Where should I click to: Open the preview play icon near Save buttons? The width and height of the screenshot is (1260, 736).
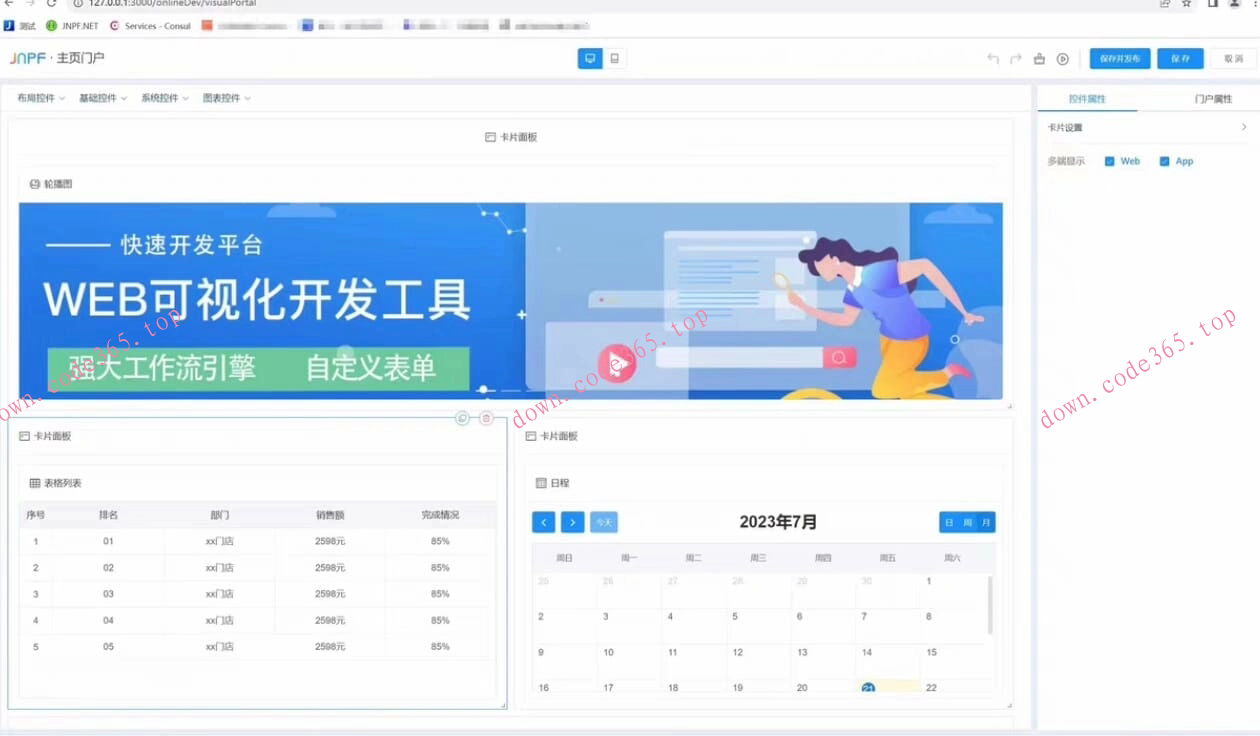point(1062,58)
